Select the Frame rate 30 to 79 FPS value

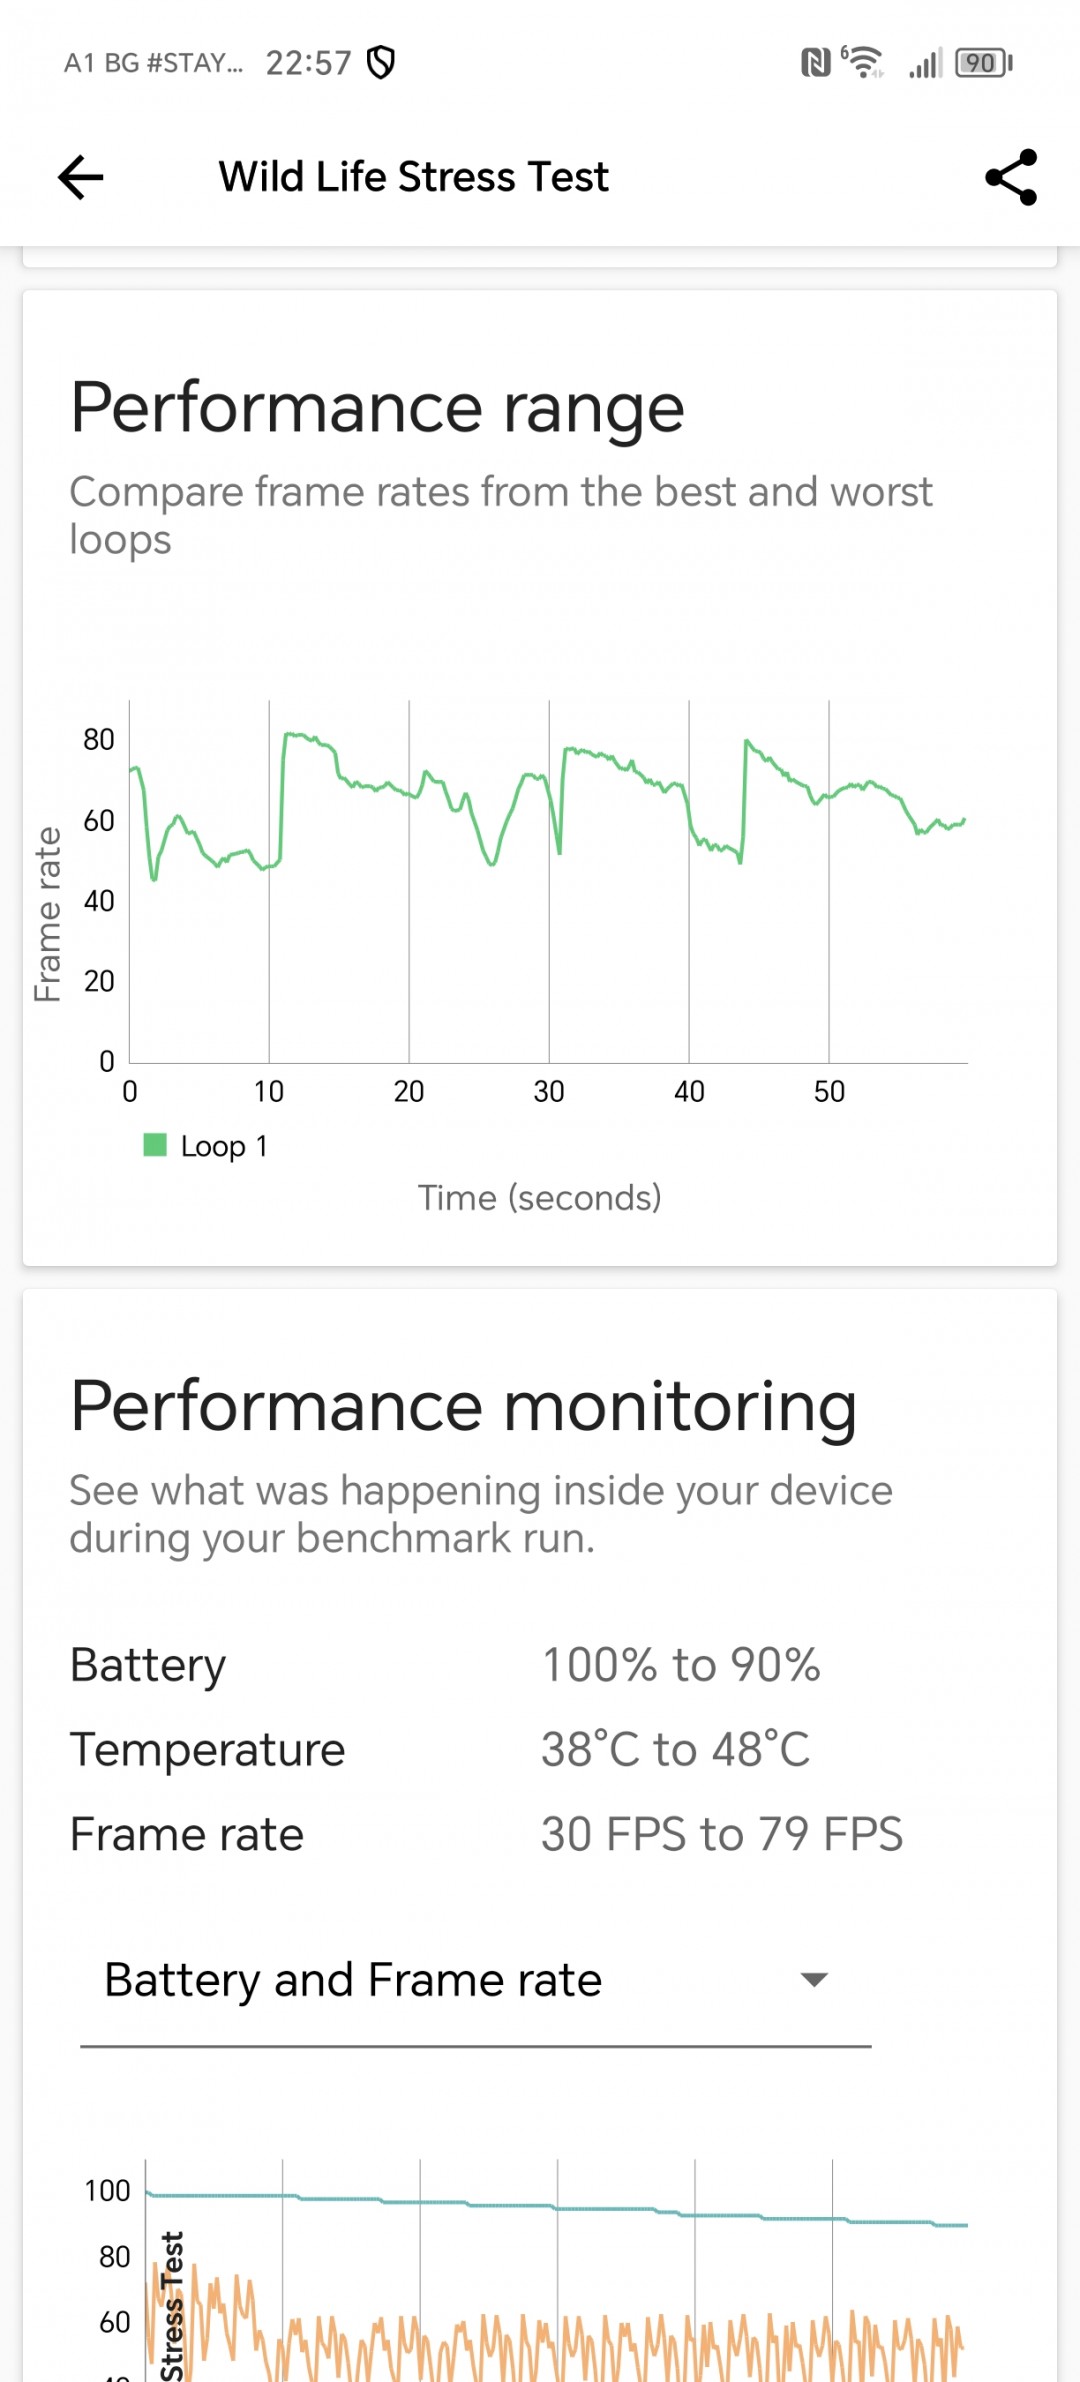click(722, 1834)
